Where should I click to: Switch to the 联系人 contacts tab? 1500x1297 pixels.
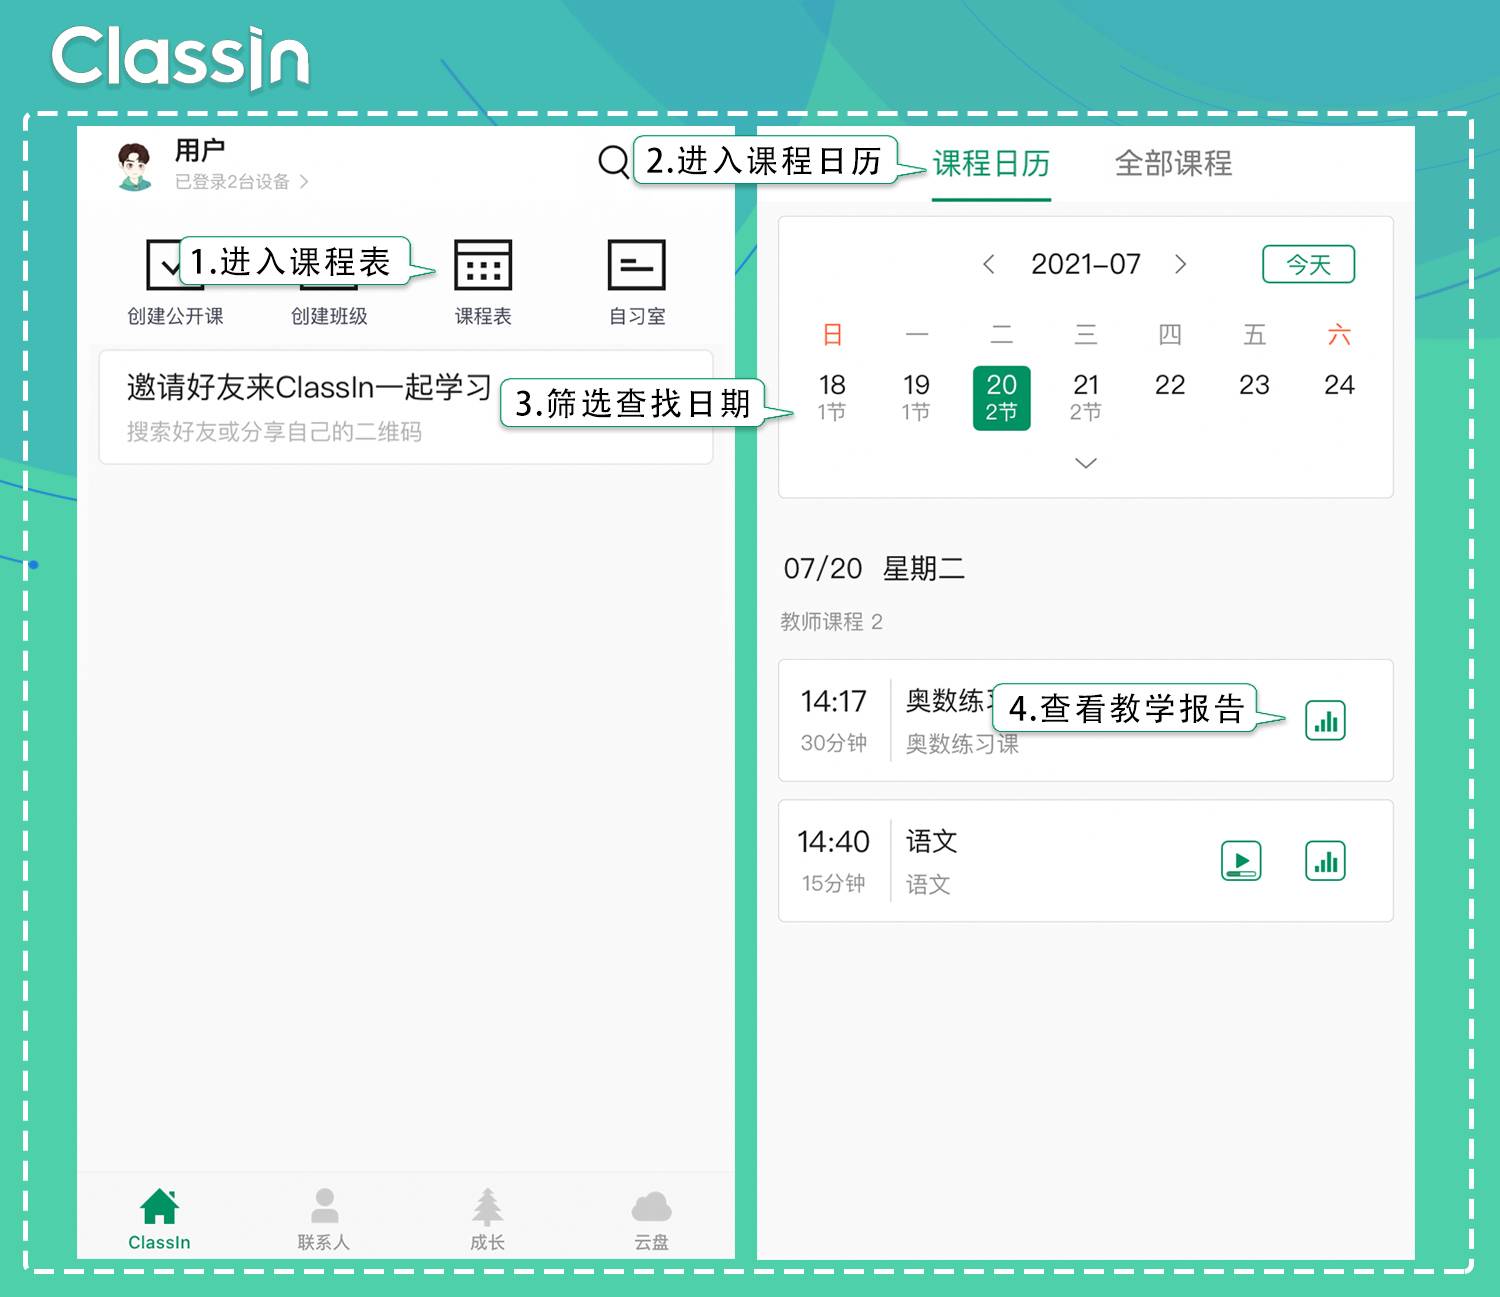(x=323, y=1219)
